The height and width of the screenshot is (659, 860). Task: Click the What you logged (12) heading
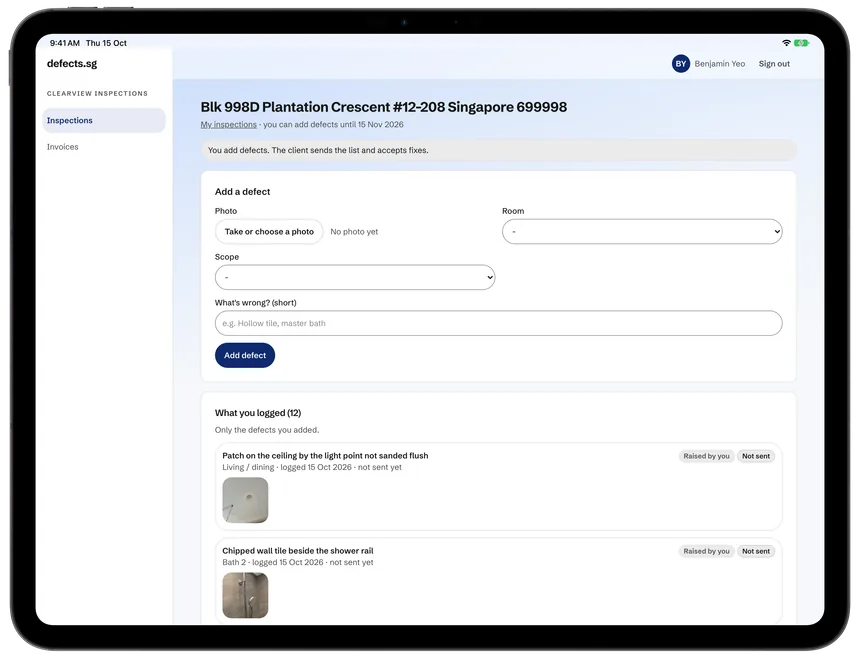pos(258,413)
